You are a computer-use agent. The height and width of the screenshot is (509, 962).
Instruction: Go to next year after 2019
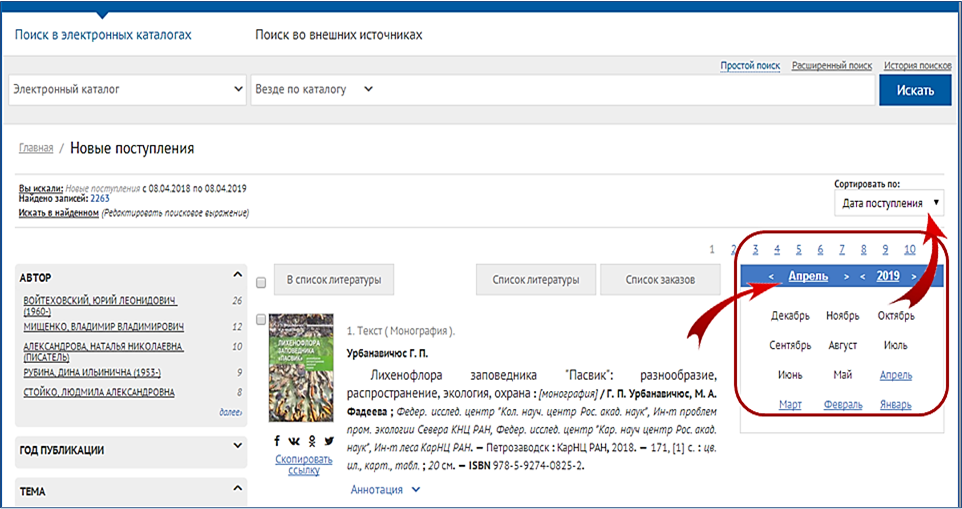tap(914, 276)
